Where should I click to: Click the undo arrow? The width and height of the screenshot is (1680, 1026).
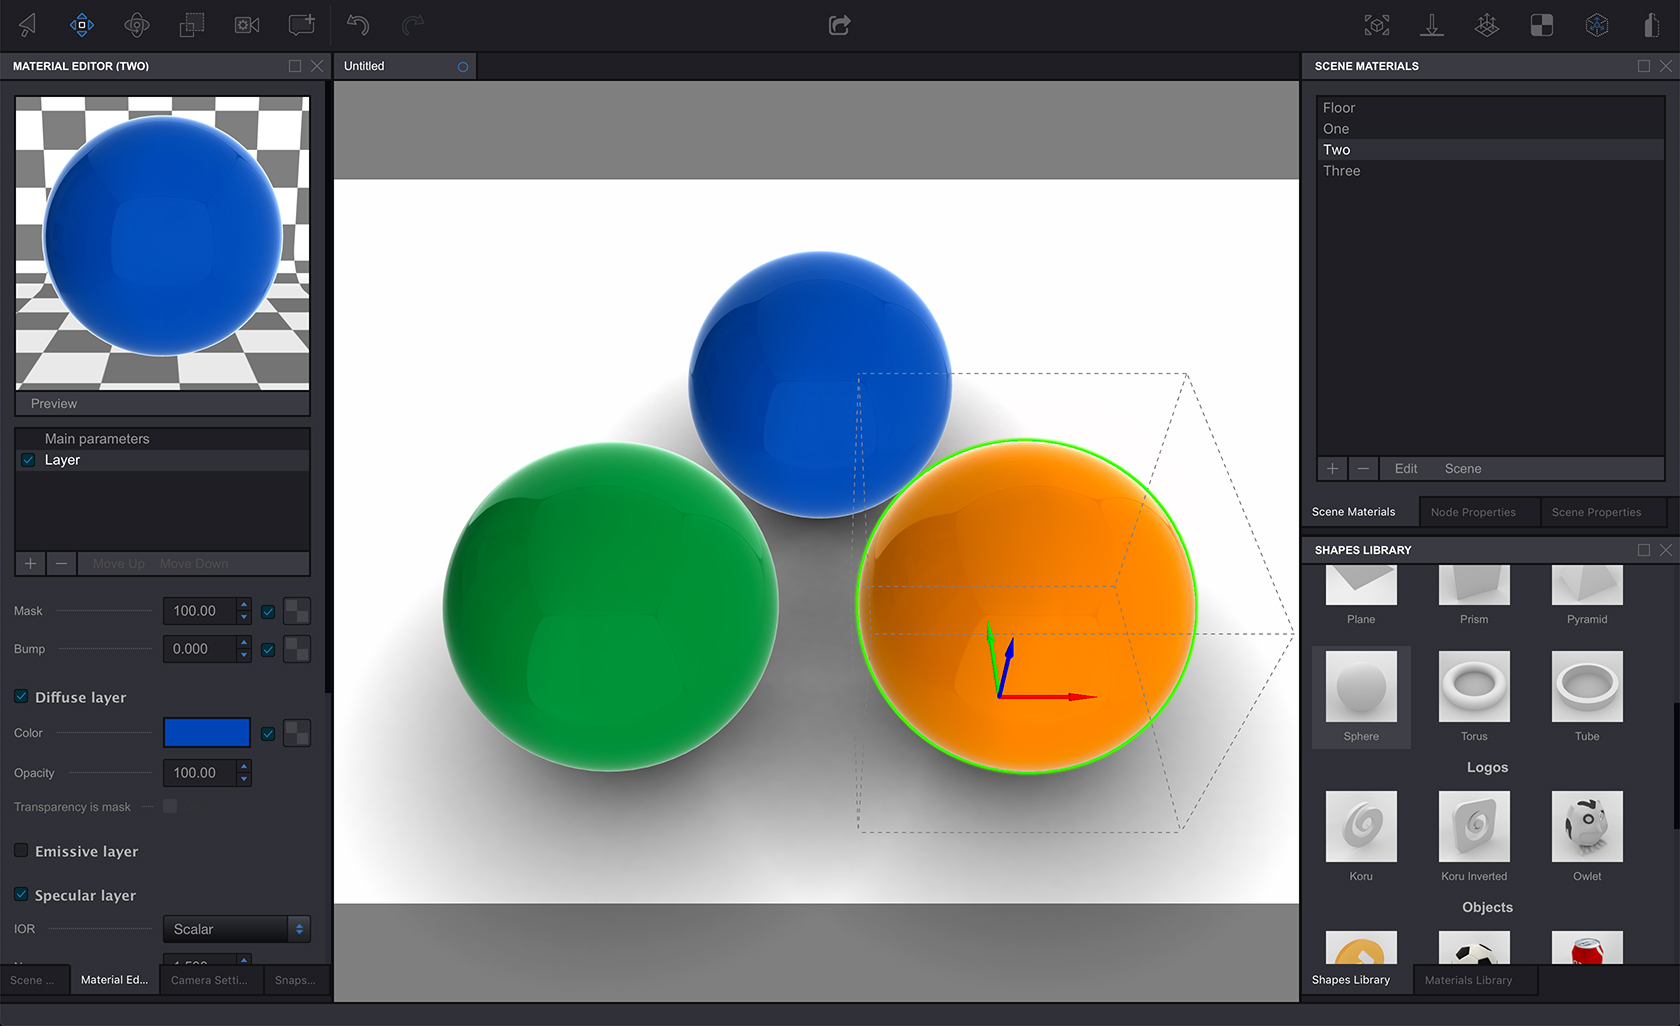click(358, 25)
